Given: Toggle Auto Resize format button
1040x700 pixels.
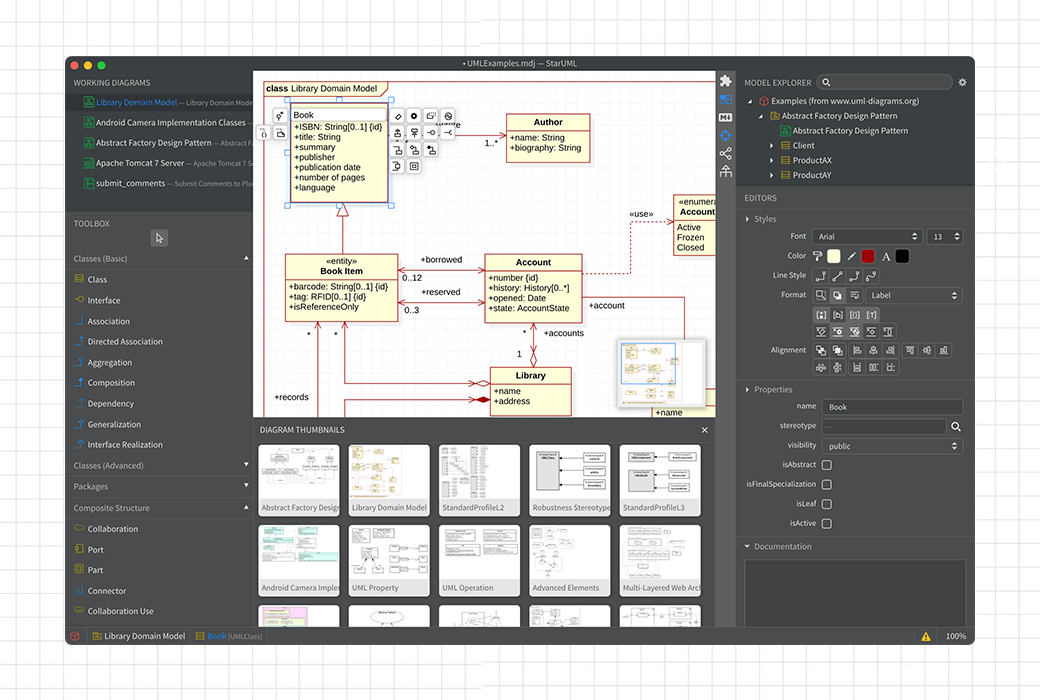Looking at the screenshot, I should (x=821, y=295).
